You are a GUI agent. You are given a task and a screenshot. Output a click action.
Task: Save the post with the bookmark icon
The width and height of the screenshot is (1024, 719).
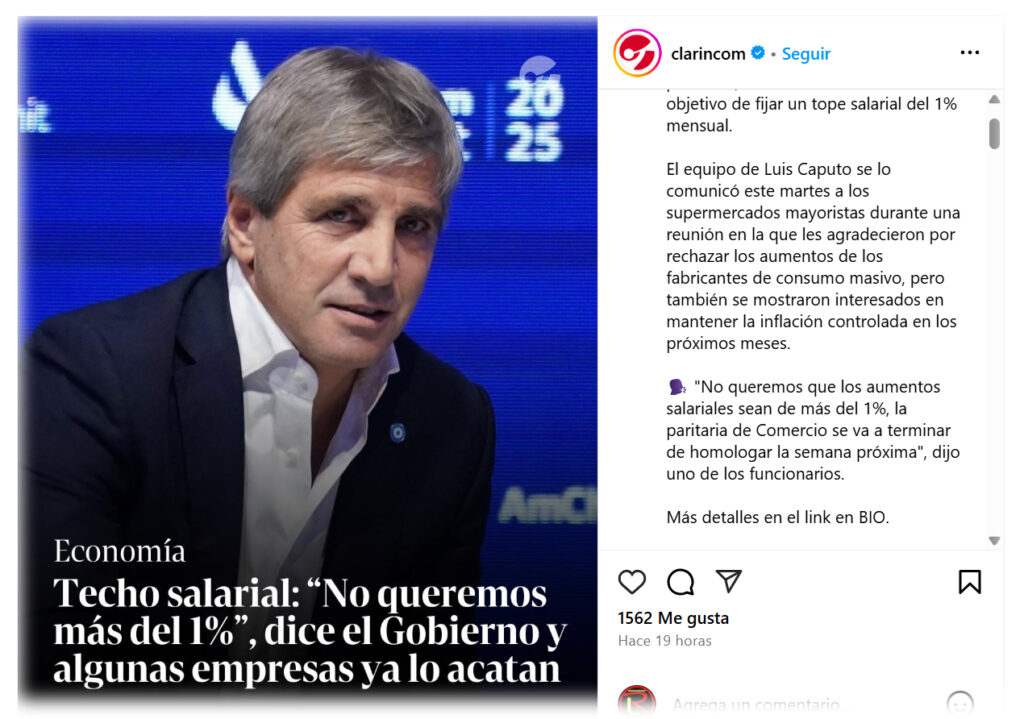[969, 581]
